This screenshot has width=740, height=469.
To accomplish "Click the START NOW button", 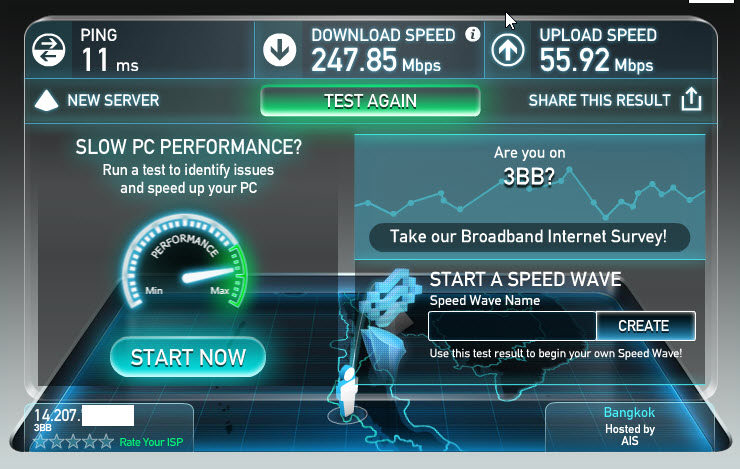I will pos(188,357).
